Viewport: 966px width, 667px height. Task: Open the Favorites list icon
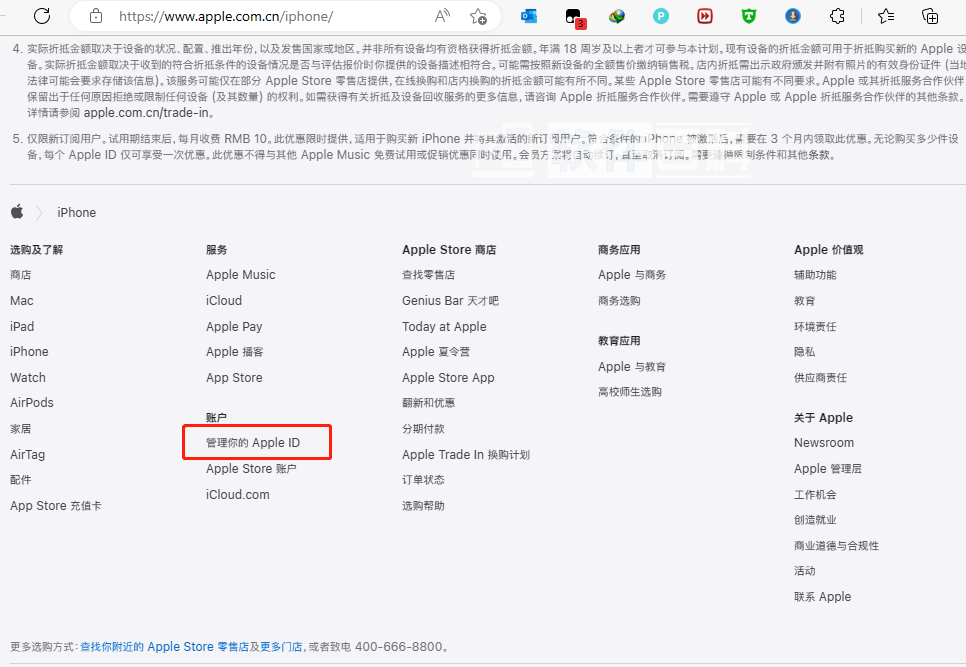click(x=886, y=16)
